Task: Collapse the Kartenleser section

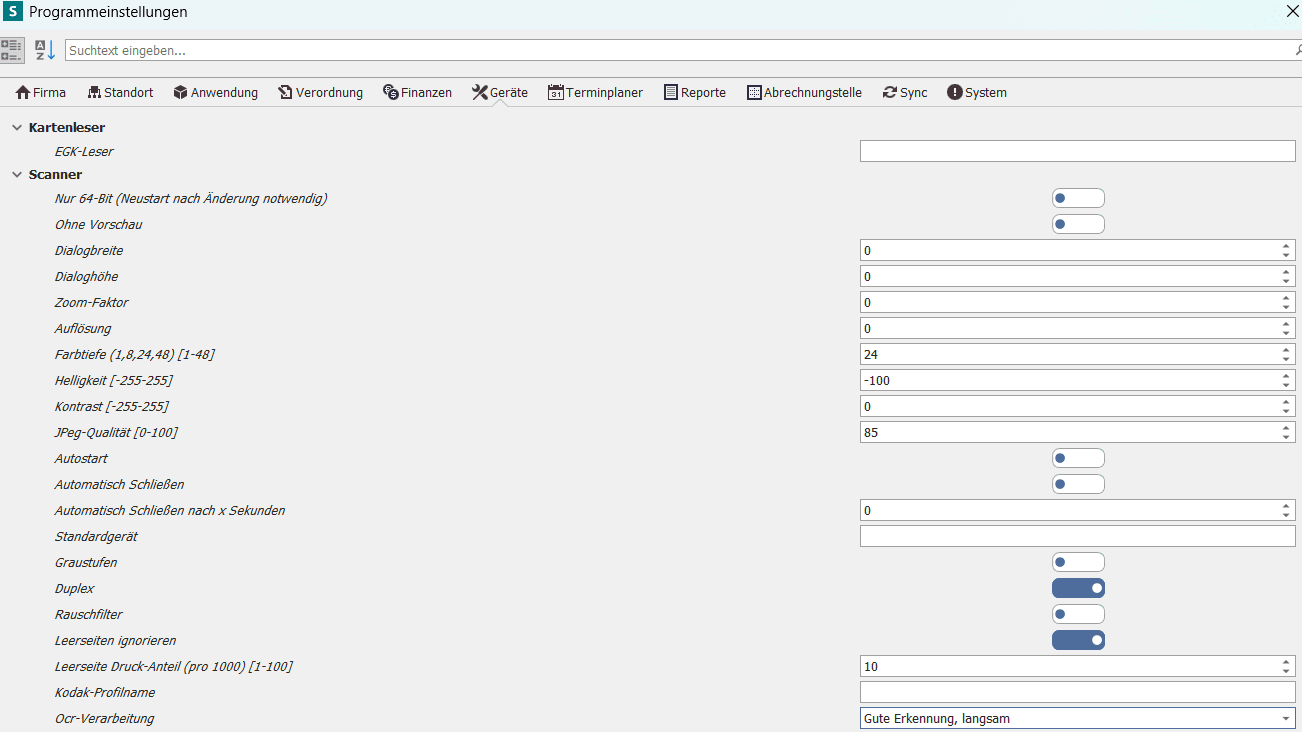Action: point(16,128)
